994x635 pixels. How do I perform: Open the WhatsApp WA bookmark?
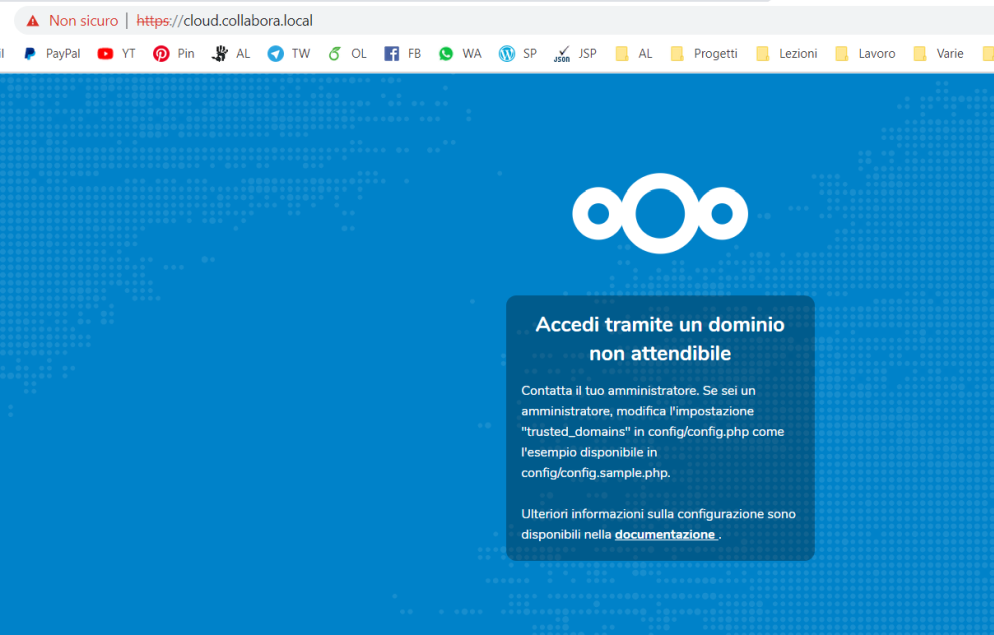click(x=460, y=54)
